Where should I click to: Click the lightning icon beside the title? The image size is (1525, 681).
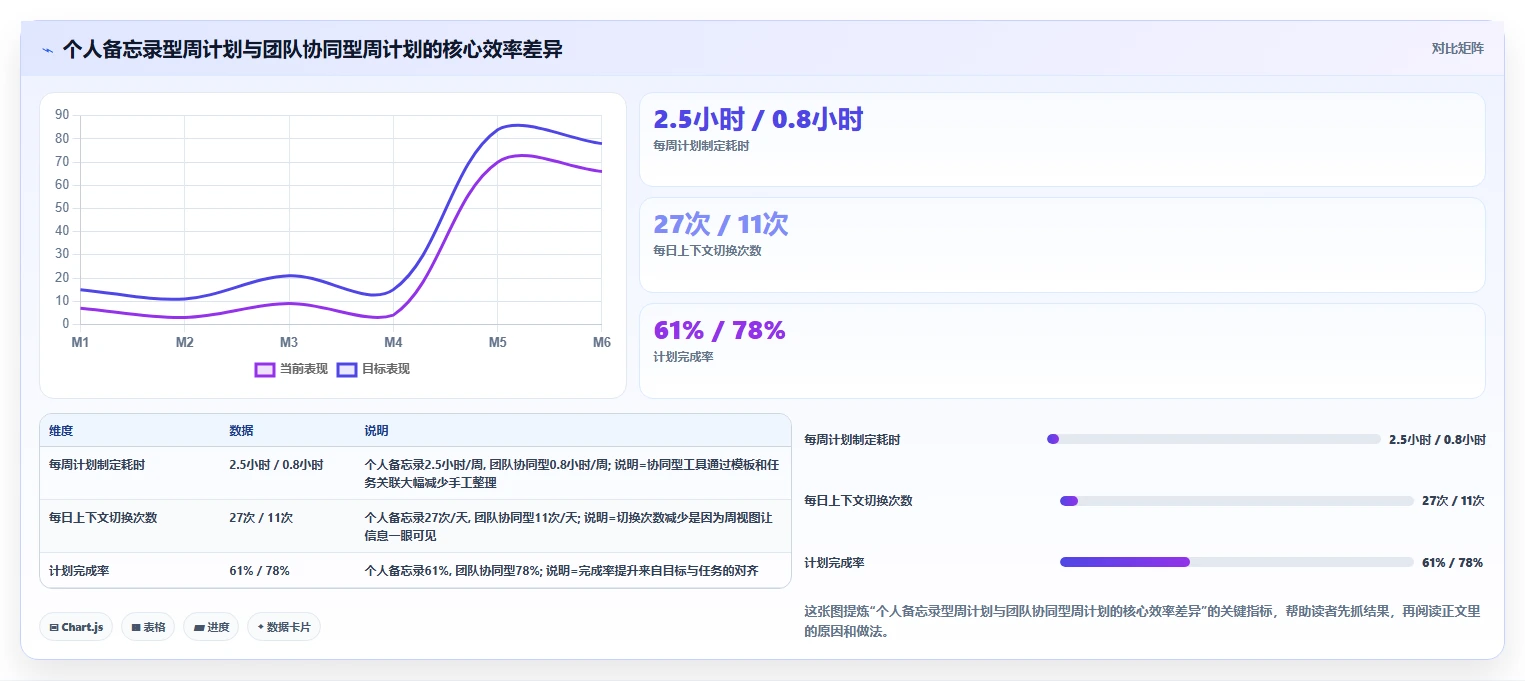[47, 49]
